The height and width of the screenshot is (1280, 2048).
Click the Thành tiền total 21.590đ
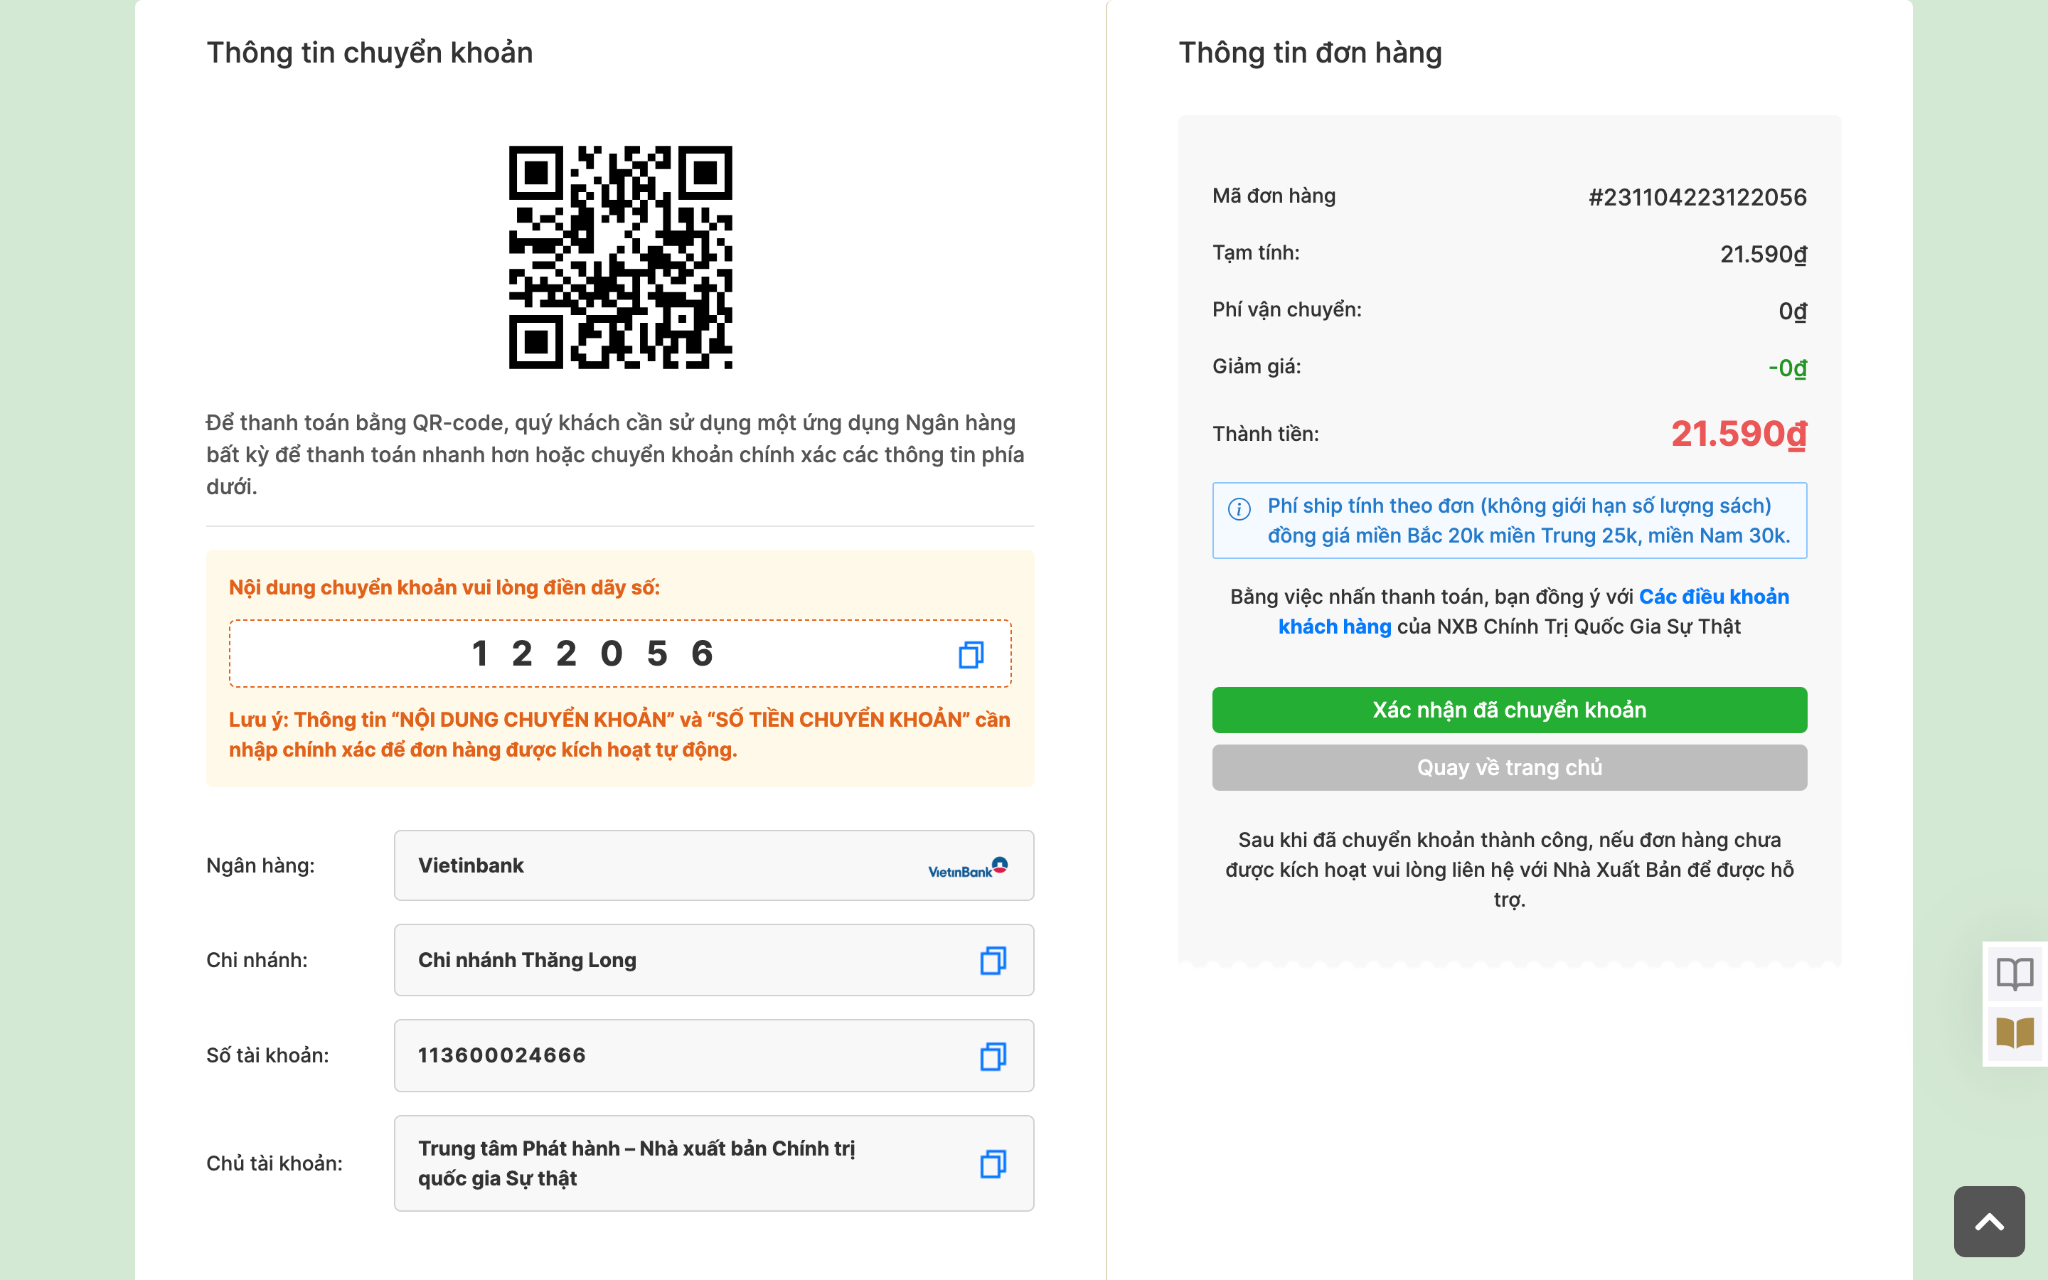pos(1739,434)
